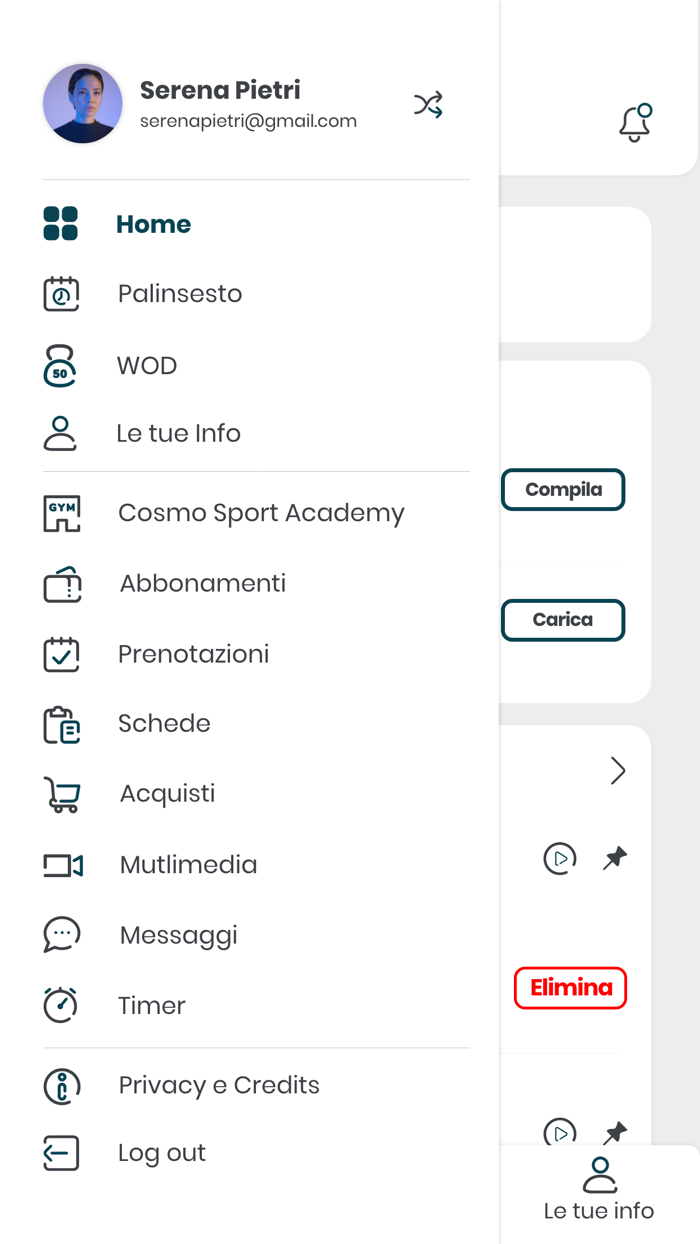Open Serena Pietri's profile picture
The image size is (700, 1244).
[x=83, y=103]
